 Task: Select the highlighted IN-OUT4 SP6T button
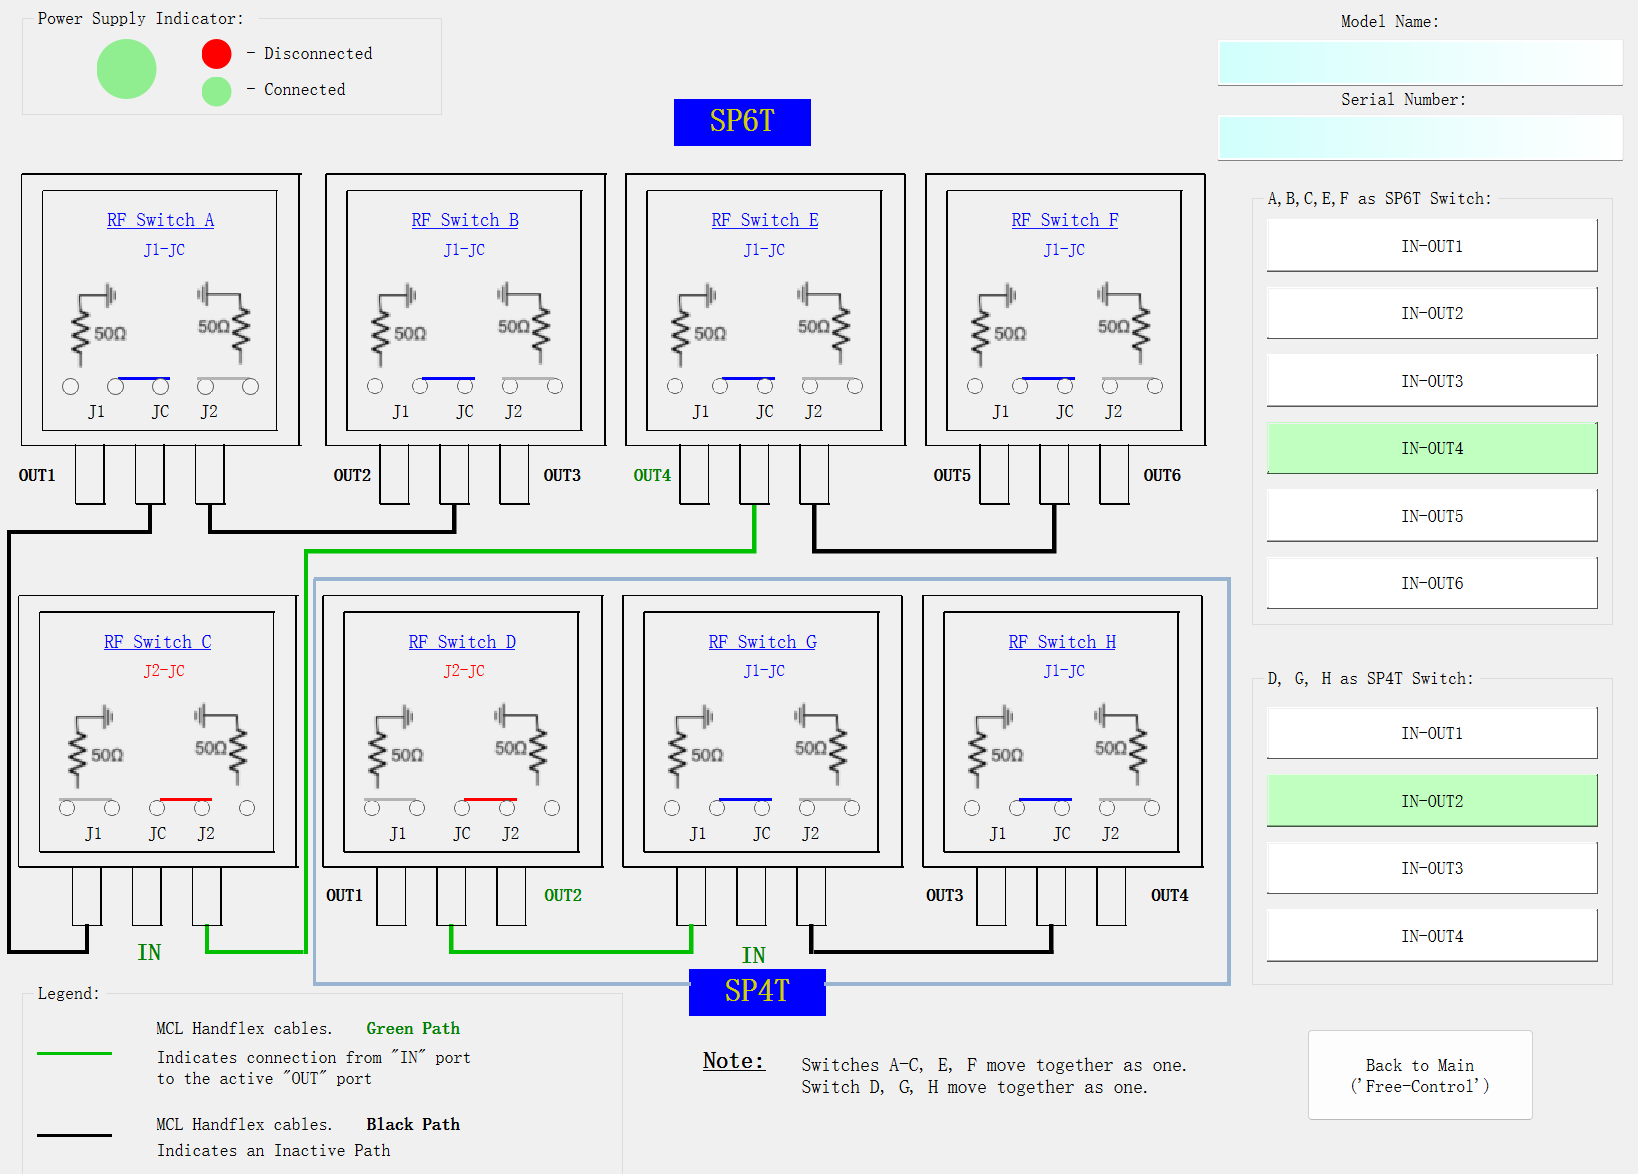click(x=1431, y=448)
